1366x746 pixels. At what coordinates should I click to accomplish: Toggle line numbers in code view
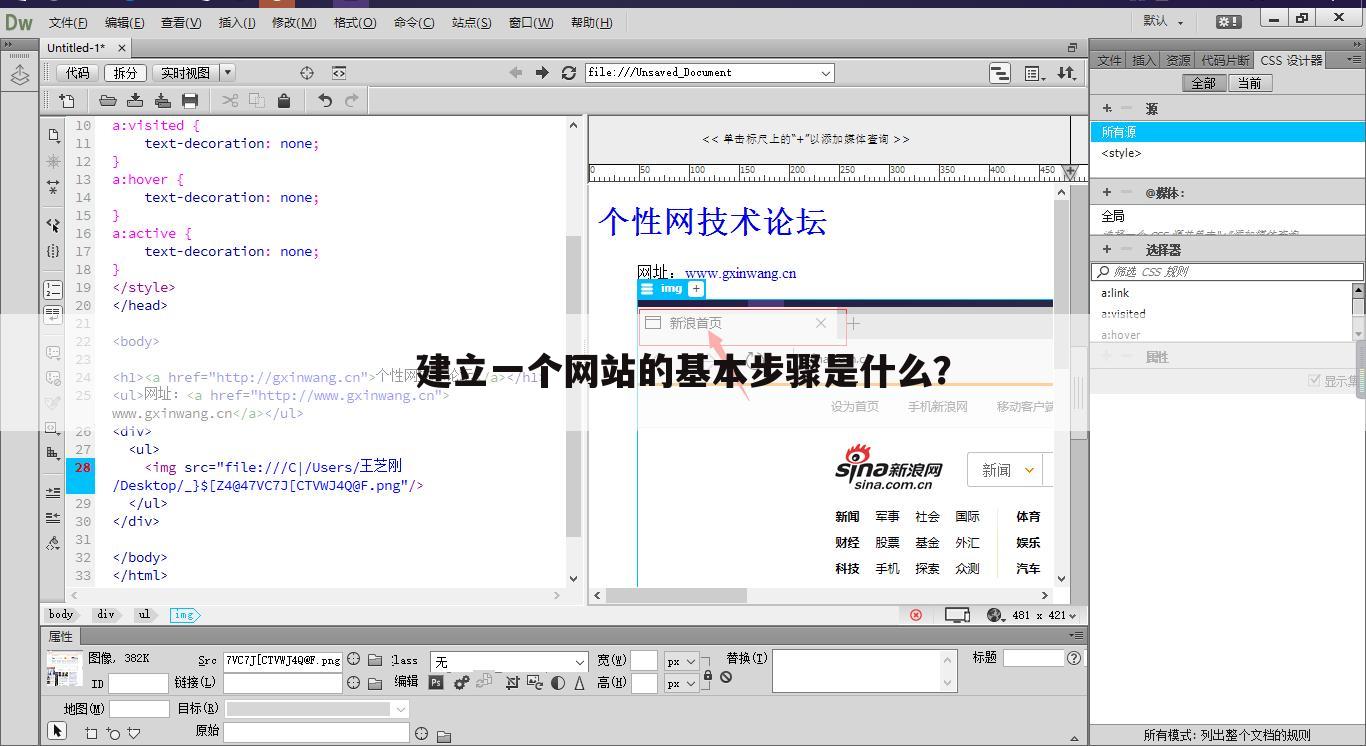pyautogui.click(x=53, y=289)
